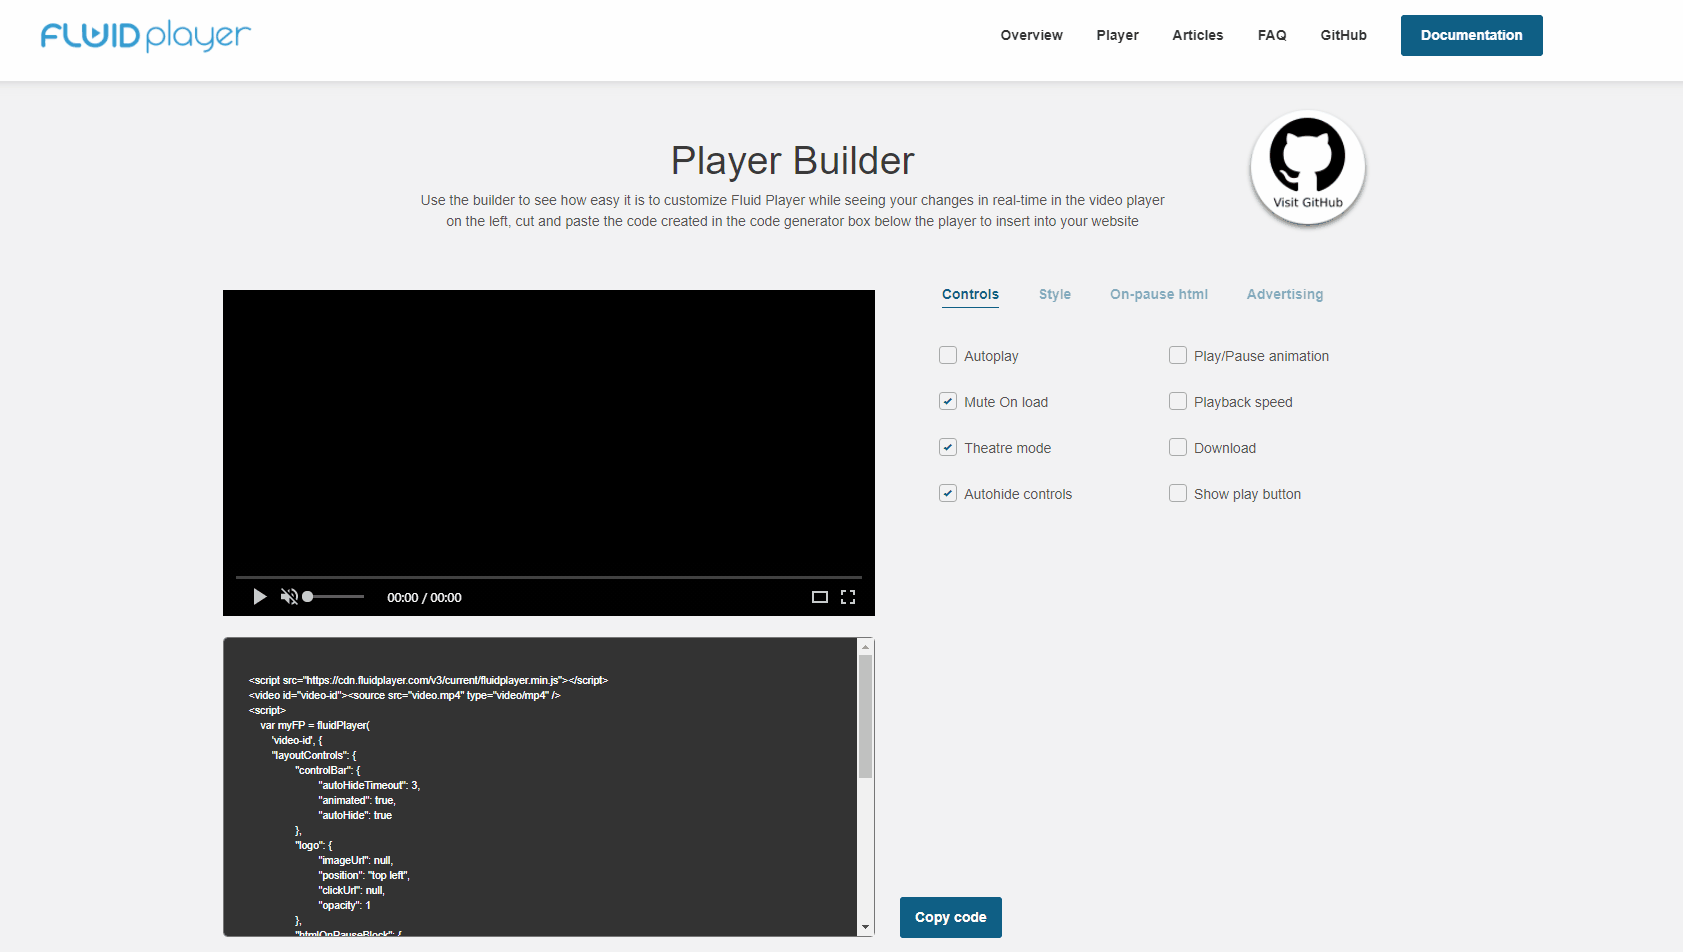Unmute video using the muted speaker icon
This screenshot has height=952, width=1683.
click(x=289, y=597)
